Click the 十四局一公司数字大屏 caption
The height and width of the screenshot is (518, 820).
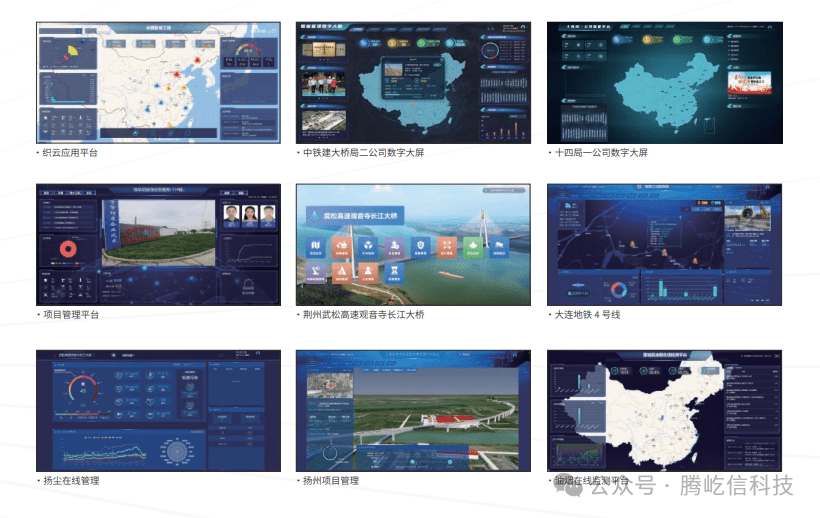click(x=601, y=153)
